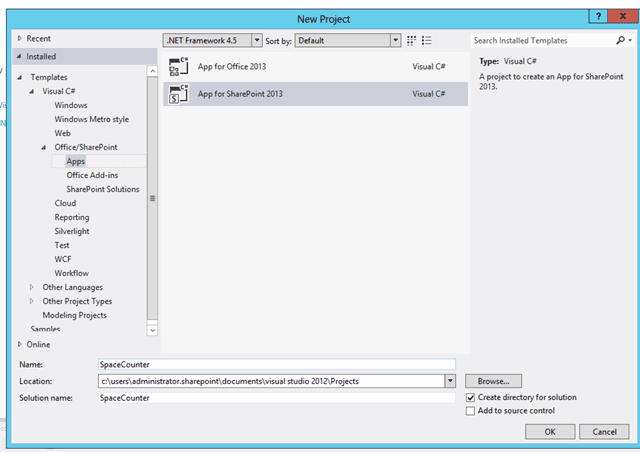
Task: Click the search options dropdown arrow
Action: pyautogui.click(x=630, y=40)
